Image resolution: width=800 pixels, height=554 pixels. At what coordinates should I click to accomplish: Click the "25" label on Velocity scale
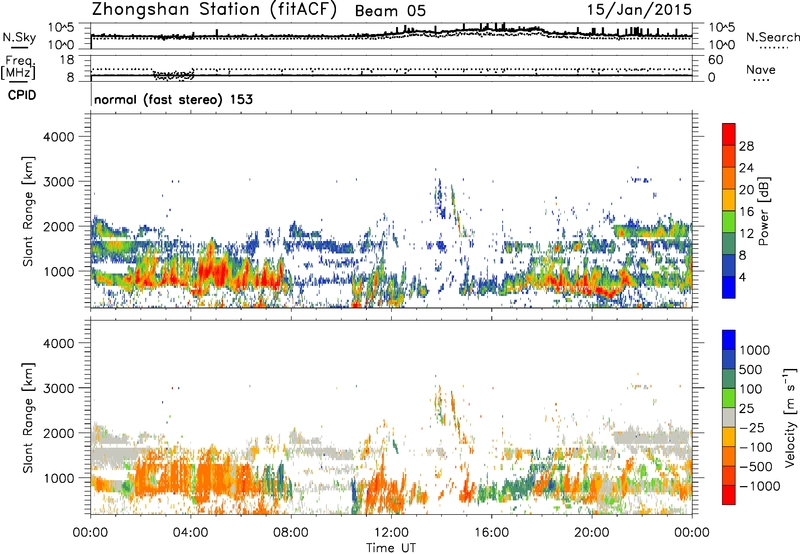tap(747, 408)
